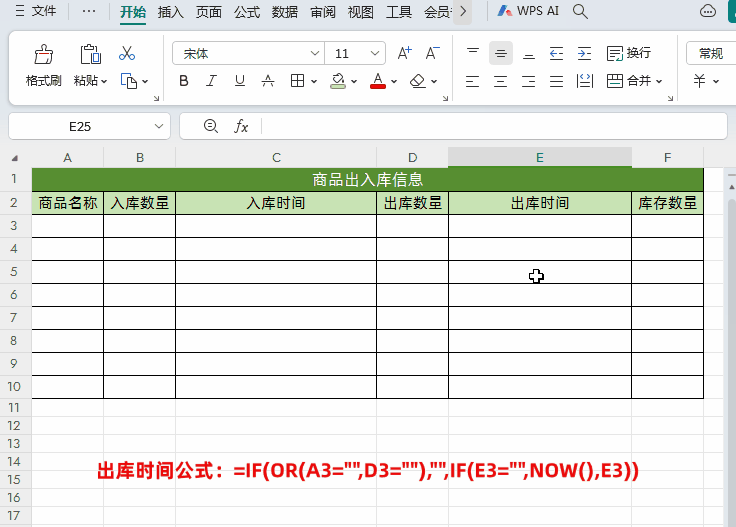Switch to the 页面 Page tab
The image size is (736, 527).
tap(208, 12)
